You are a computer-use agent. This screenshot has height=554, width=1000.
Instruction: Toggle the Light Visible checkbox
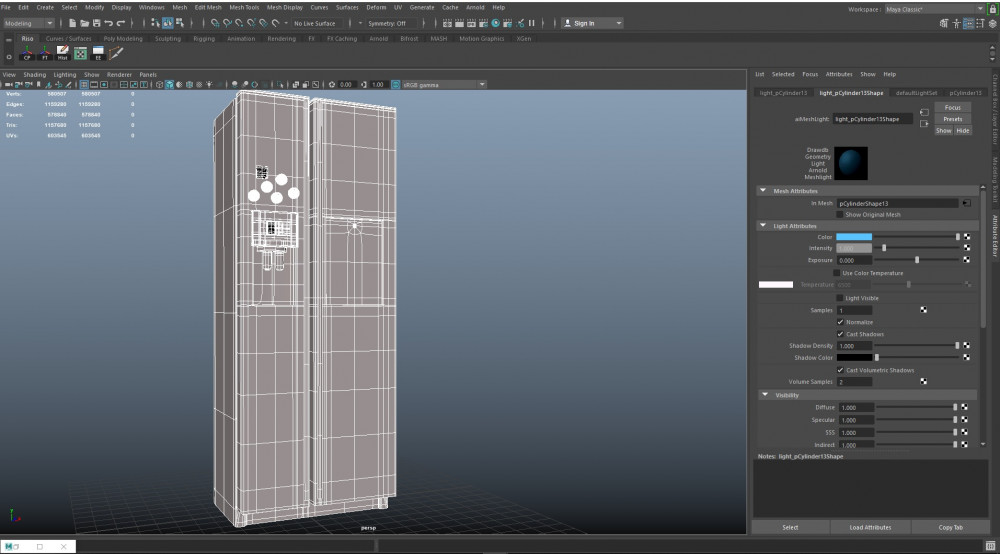839,298
